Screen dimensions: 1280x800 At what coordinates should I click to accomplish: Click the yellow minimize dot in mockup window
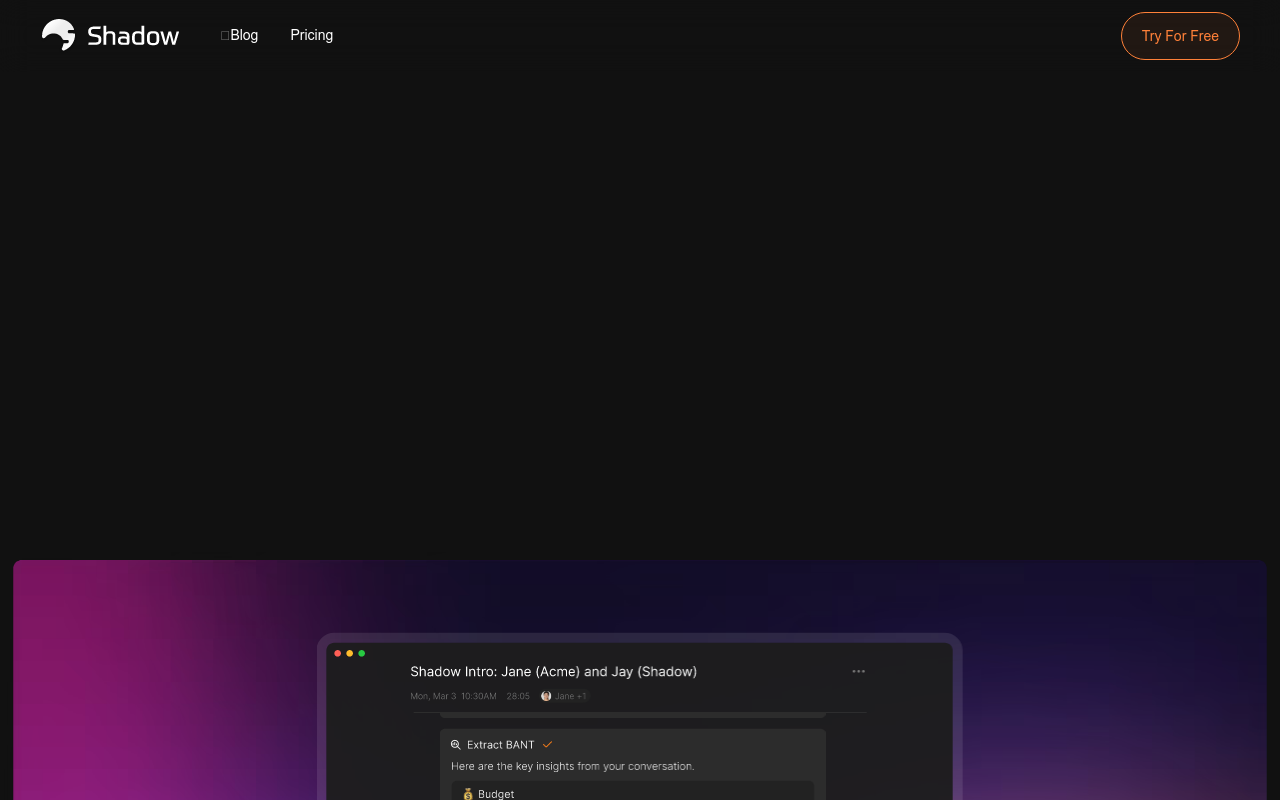(349, 653)
